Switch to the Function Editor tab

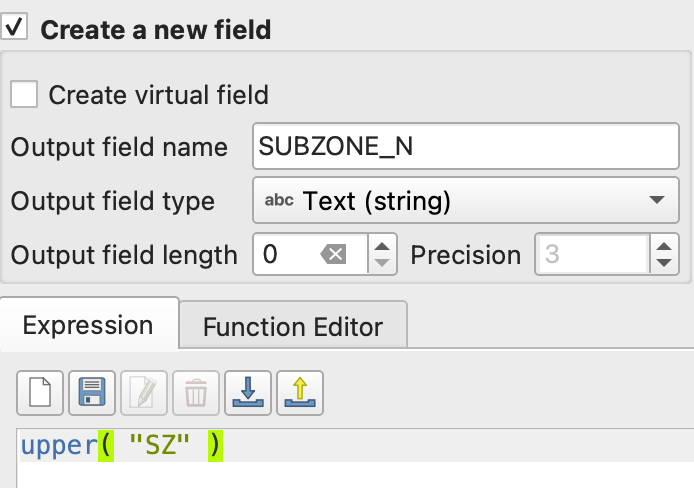(293, 326)
